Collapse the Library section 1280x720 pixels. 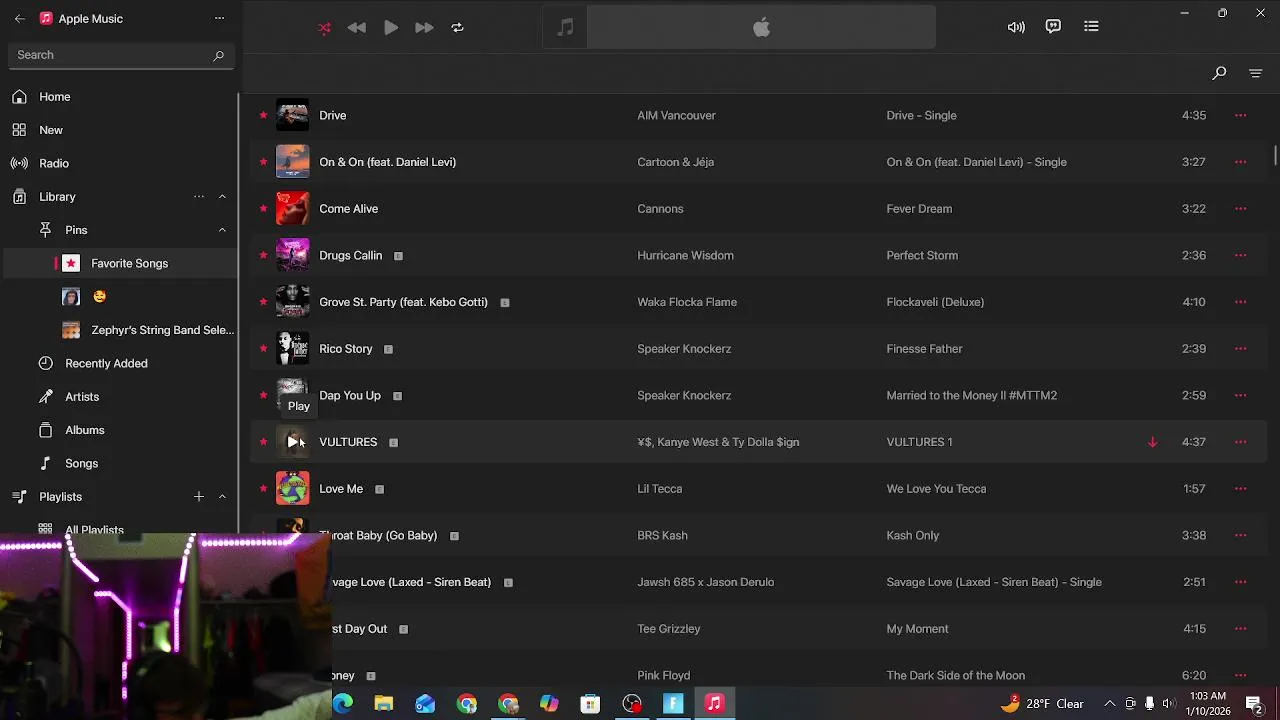(x=222, y=197)
